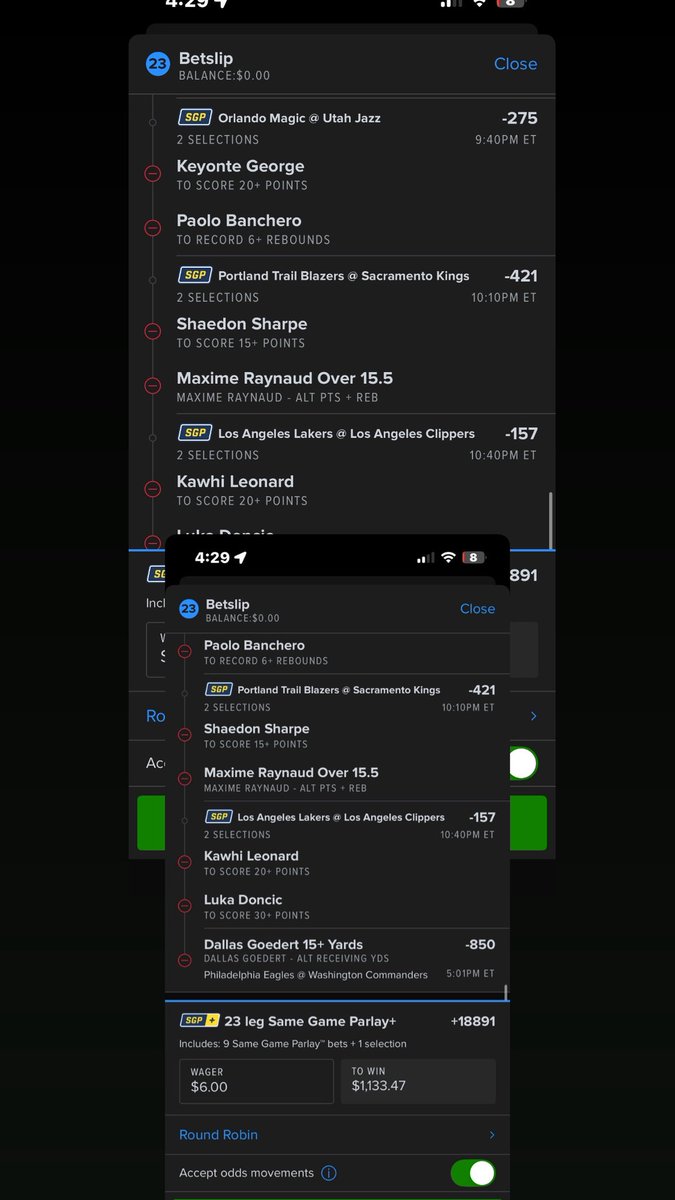
Task: Remove Paolo Banchero leg in front betslip
Action: (x=184, y=651)
